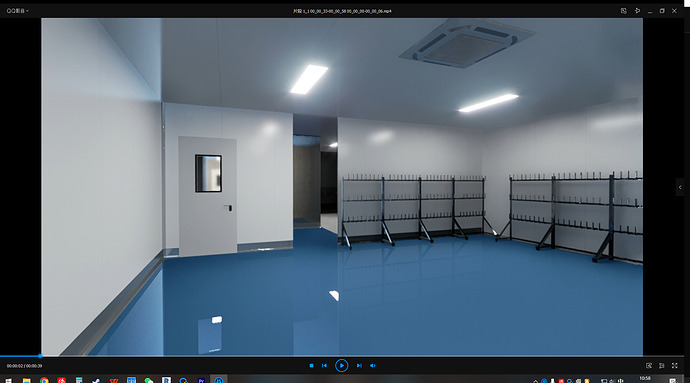Show hidden system tray icons

coord(536,381)
